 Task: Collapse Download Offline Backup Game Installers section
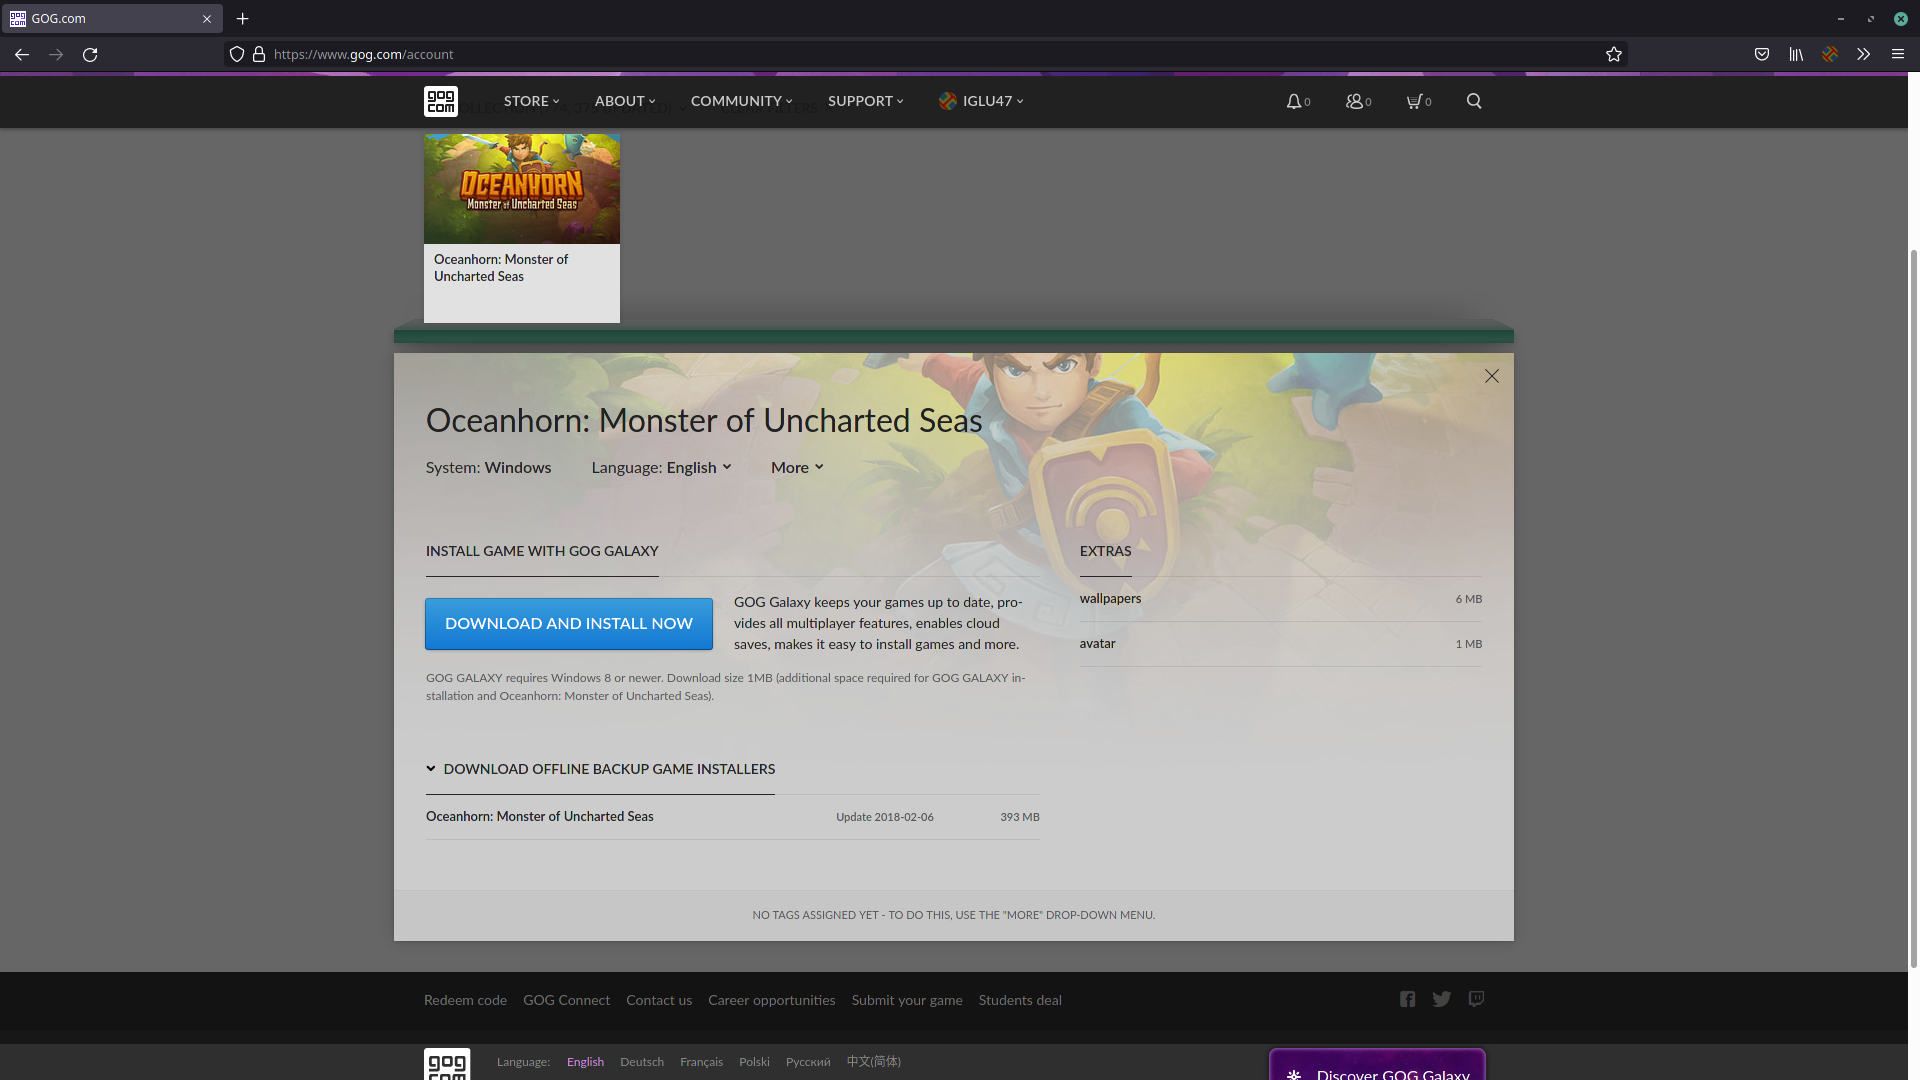(600, 769)
